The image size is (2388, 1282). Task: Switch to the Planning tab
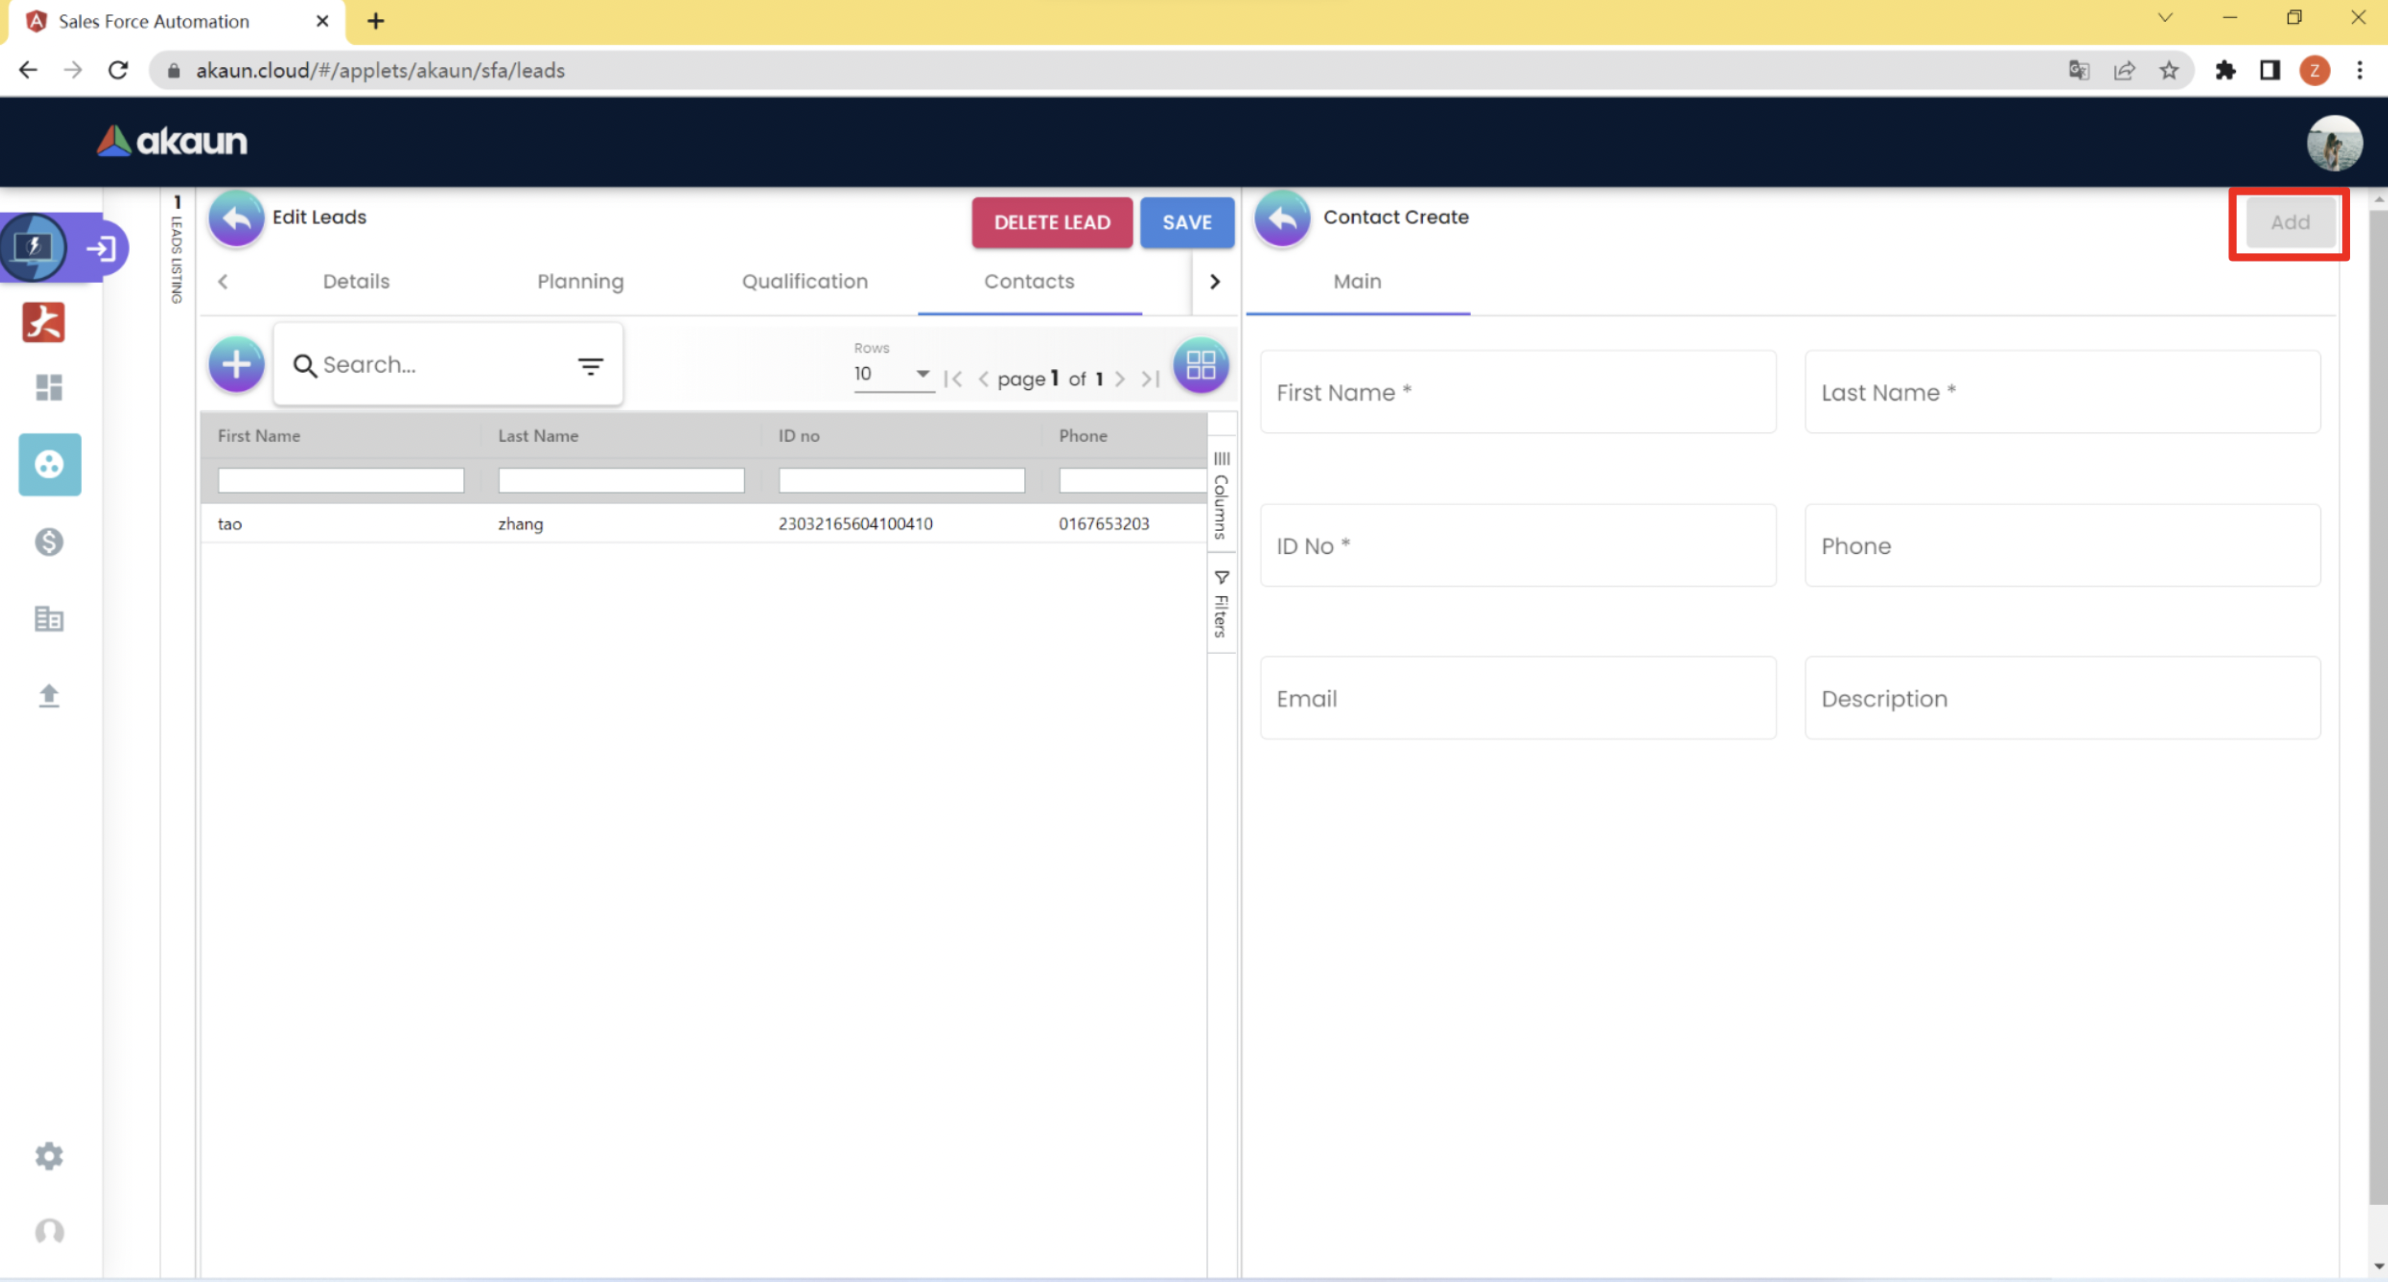580,282
